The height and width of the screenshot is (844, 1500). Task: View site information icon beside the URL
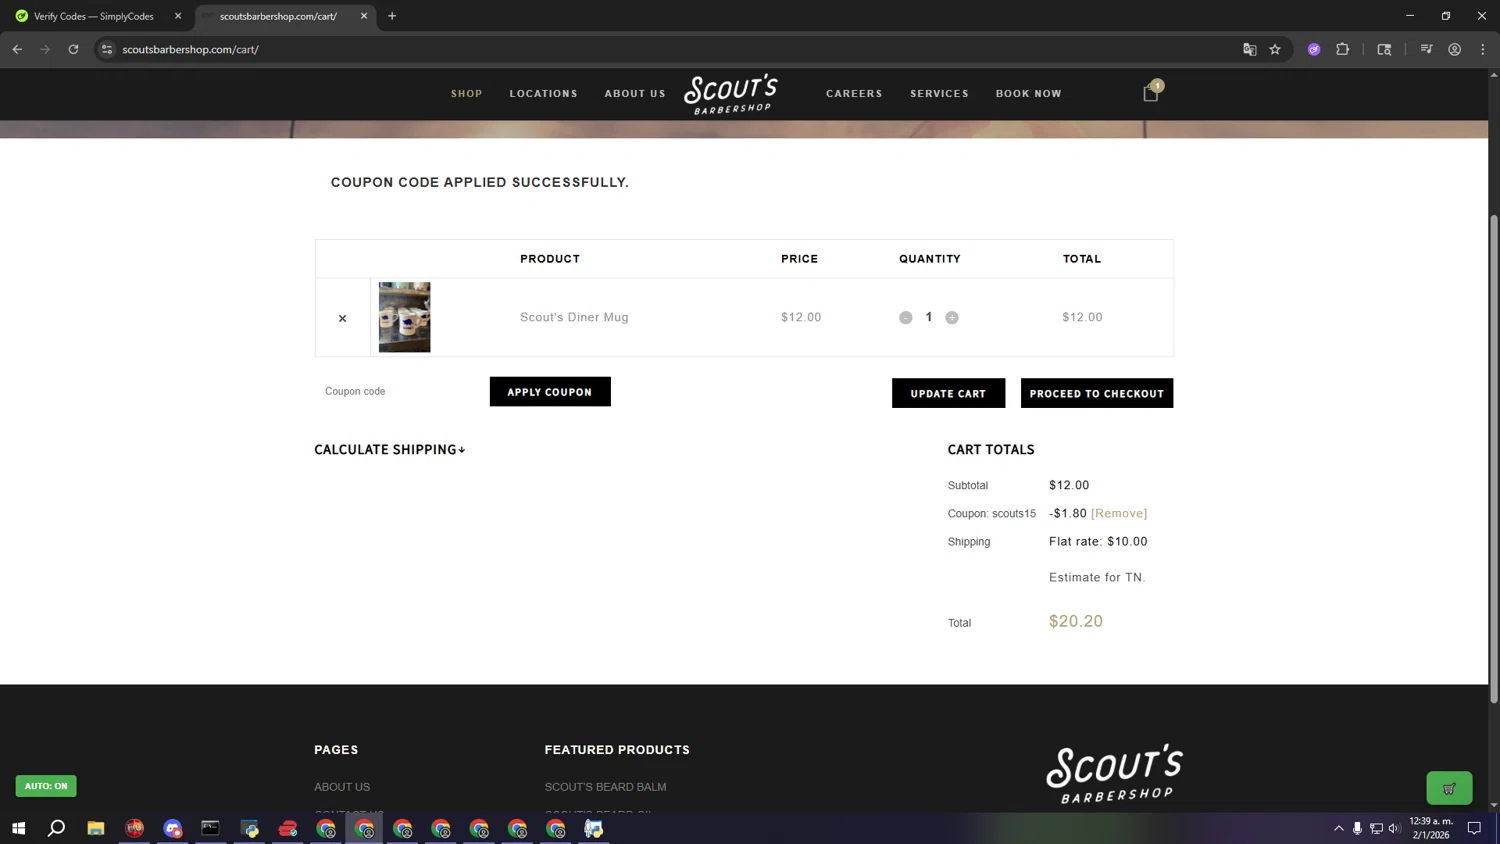tap(107, 49)
